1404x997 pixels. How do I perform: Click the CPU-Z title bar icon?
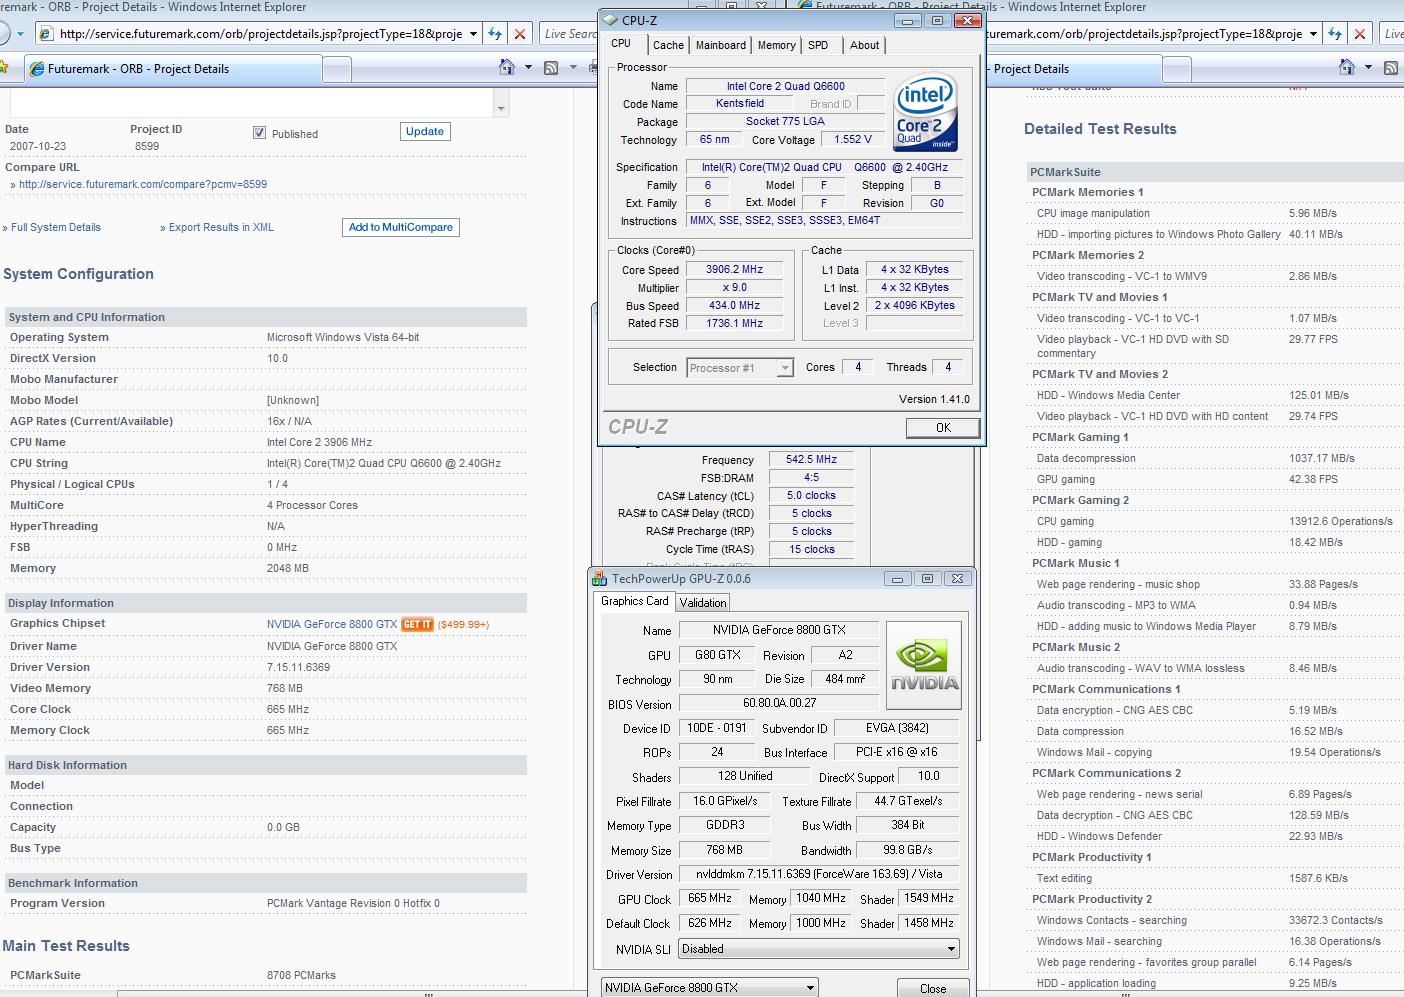[x=610, y=20]
